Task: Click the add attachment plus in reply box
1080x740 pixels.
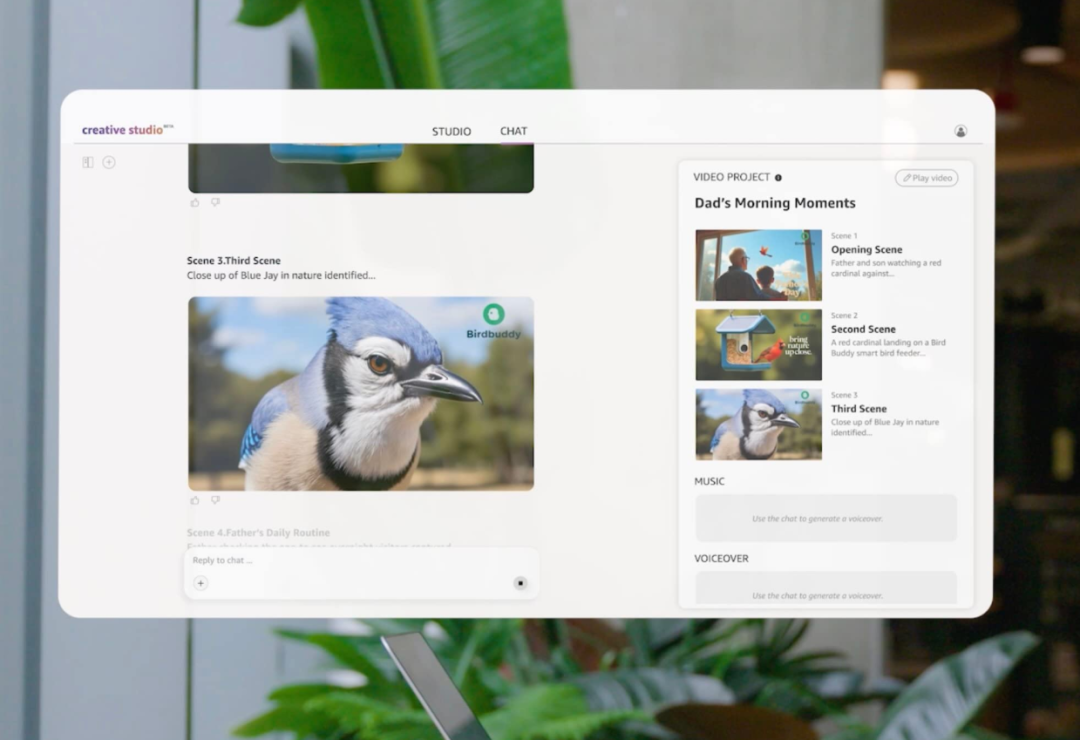Action: pyautogui.click(x=201, y=584)
